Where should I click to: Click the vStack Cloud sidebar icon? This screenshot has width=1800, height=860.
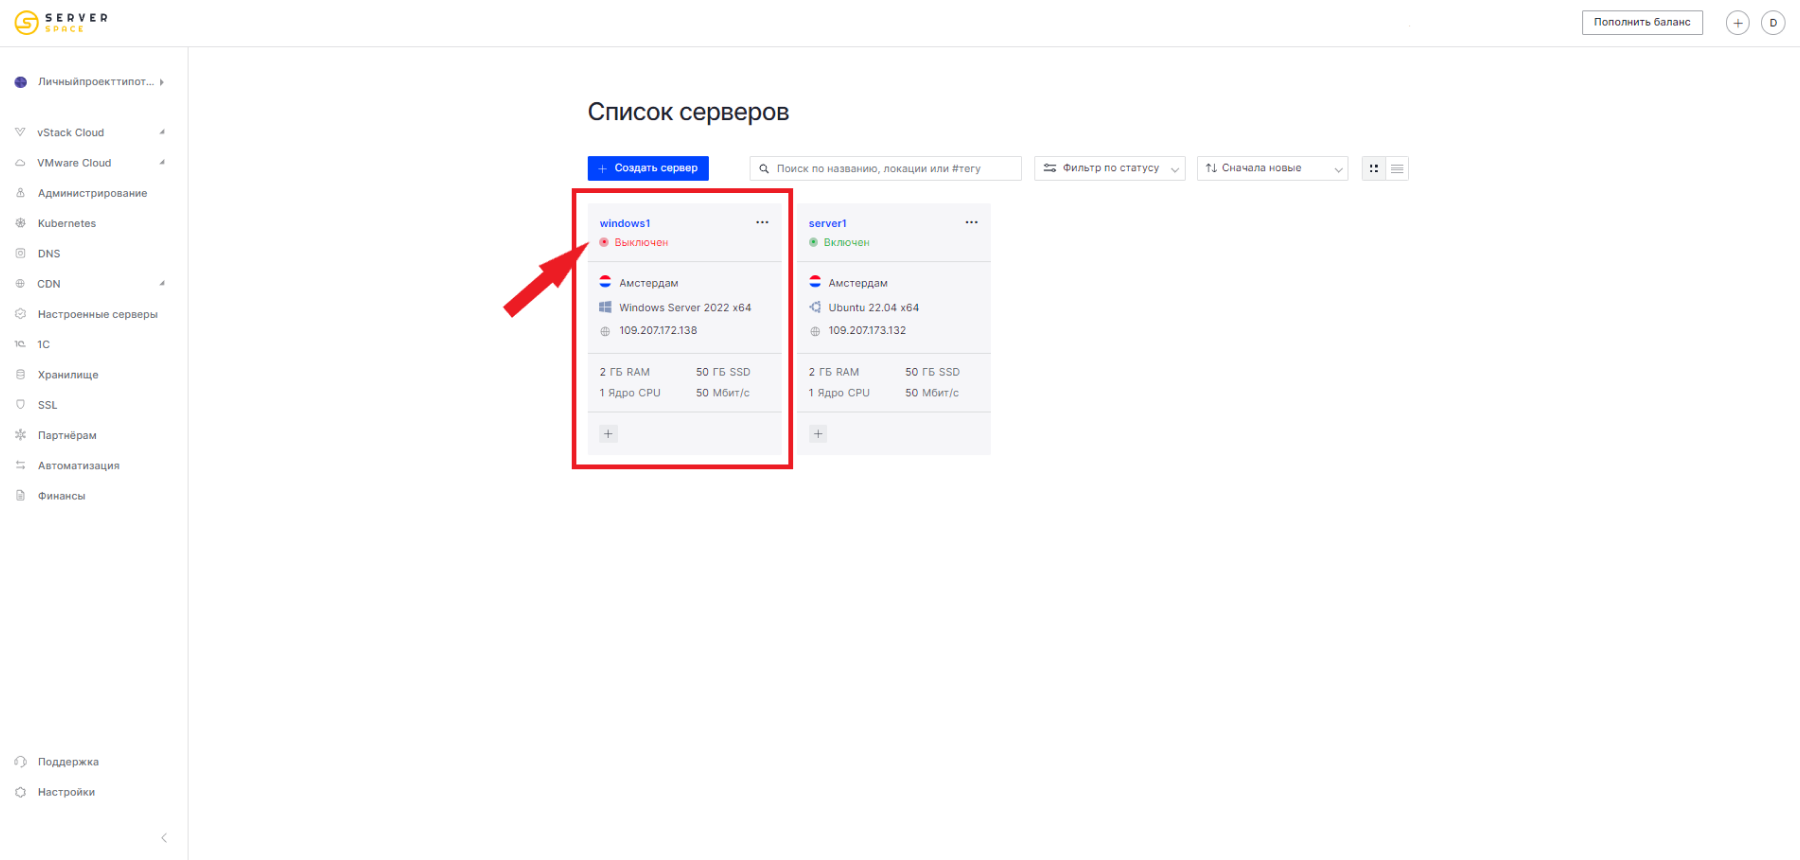pos(20,132)
